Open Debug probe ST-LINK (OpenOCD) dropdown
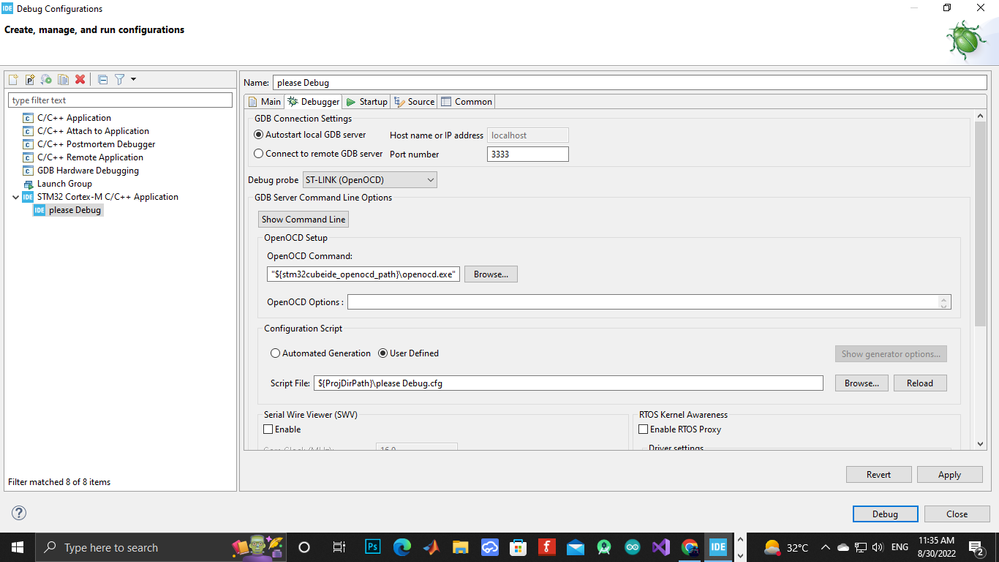Viewport: 999px width, 562px height. [x=370, y=180]
